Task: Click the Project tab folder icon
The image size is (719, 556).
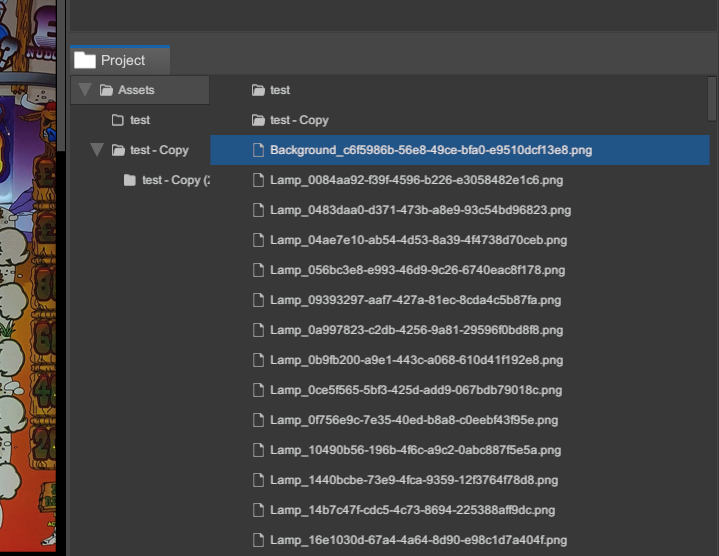Action: pos(85,60)
